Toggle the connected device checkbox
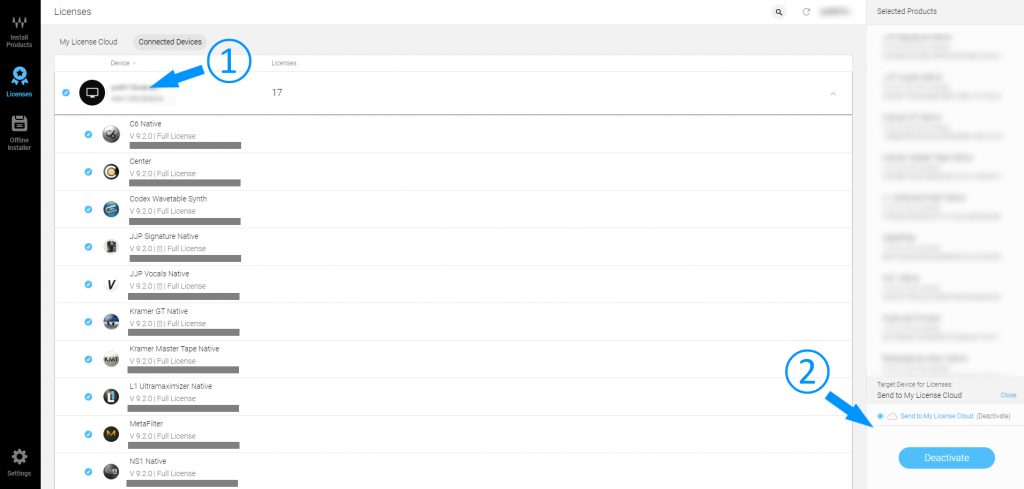This screenshot has width=1024, height=489. coord(66,93)
